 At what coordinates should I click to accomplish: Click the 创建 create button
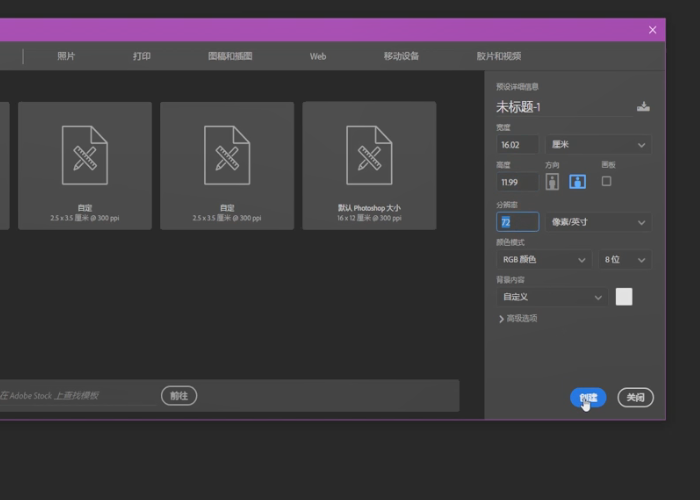(x=588, y=397)
